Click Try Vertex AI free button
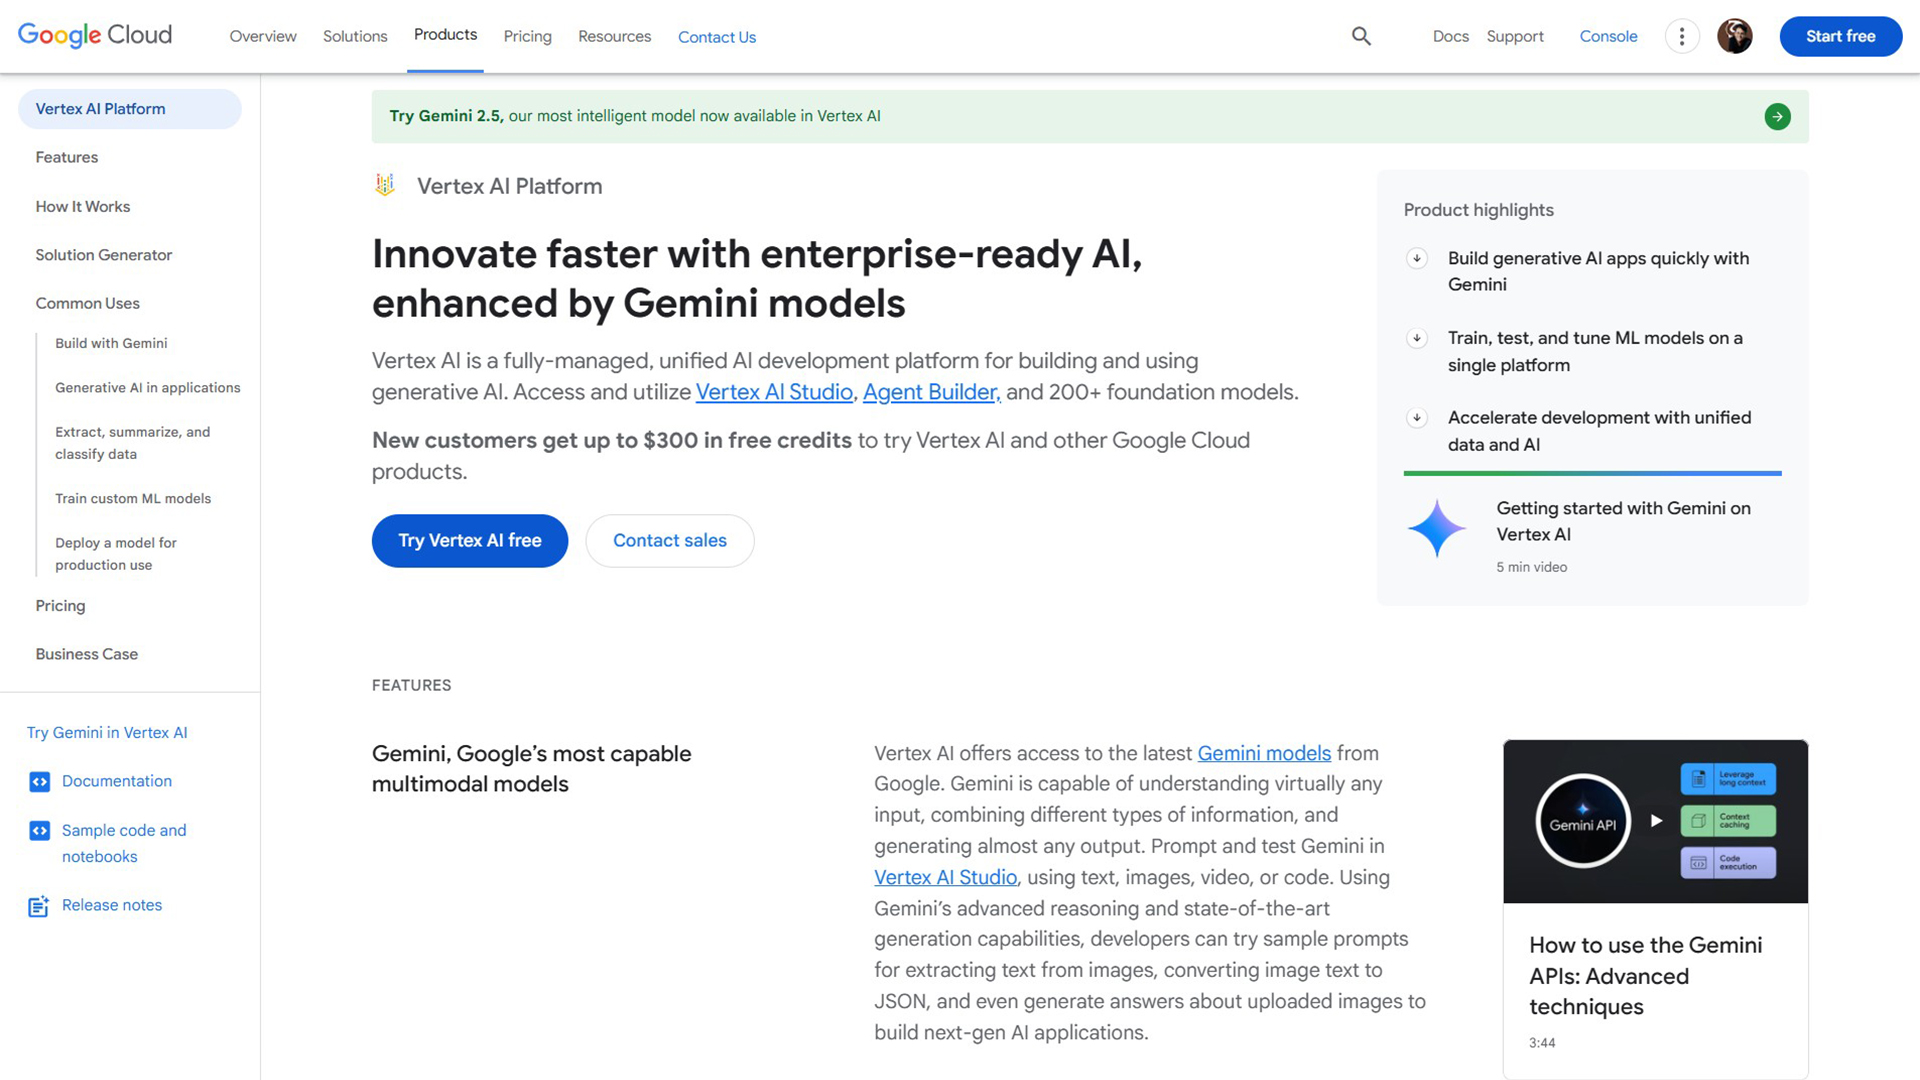Viewport: 1920px width, 1080px height. coord(470,541)
